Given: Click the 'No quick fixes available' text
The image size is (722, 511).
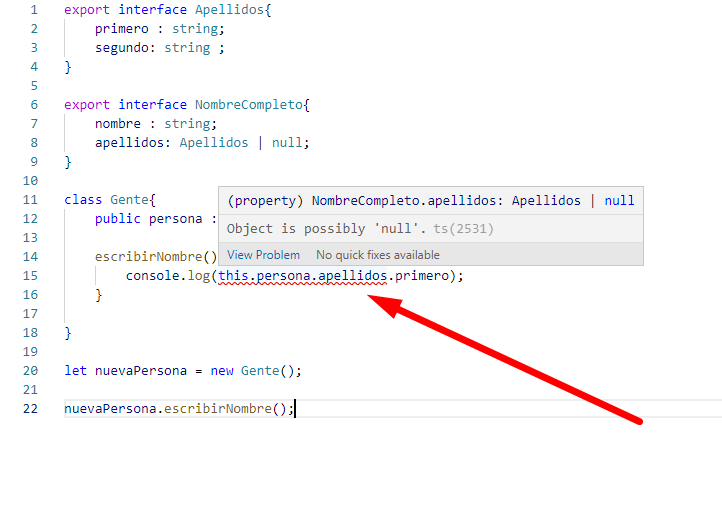Looking at the screenshot, I should (x=378, y=255).
